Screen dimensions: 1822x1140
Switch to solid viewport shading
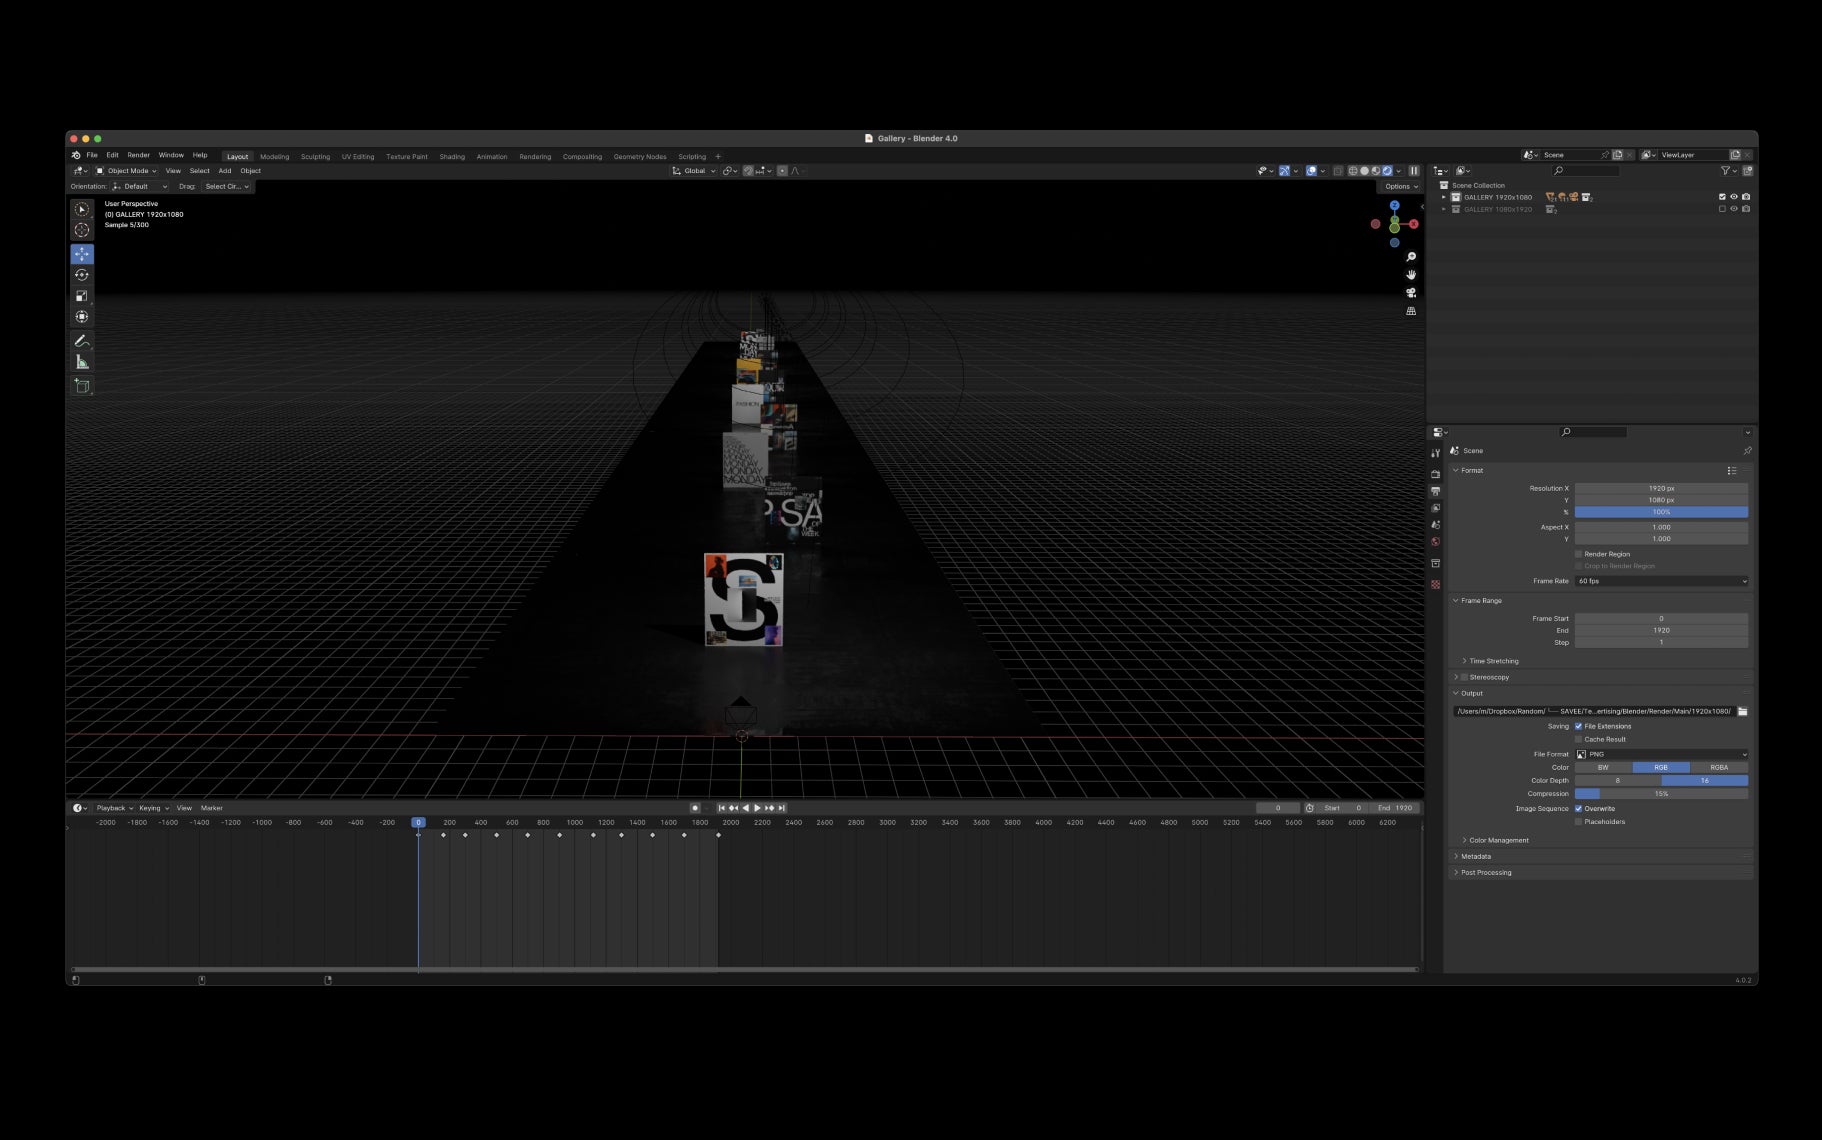pyautogui.click(x=1364, y=171)
